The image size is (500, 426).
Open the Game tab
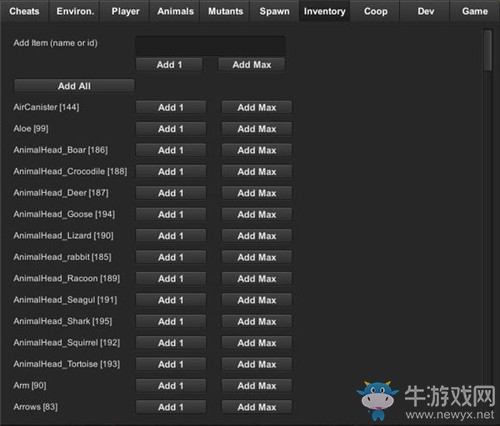click(475, 11)
